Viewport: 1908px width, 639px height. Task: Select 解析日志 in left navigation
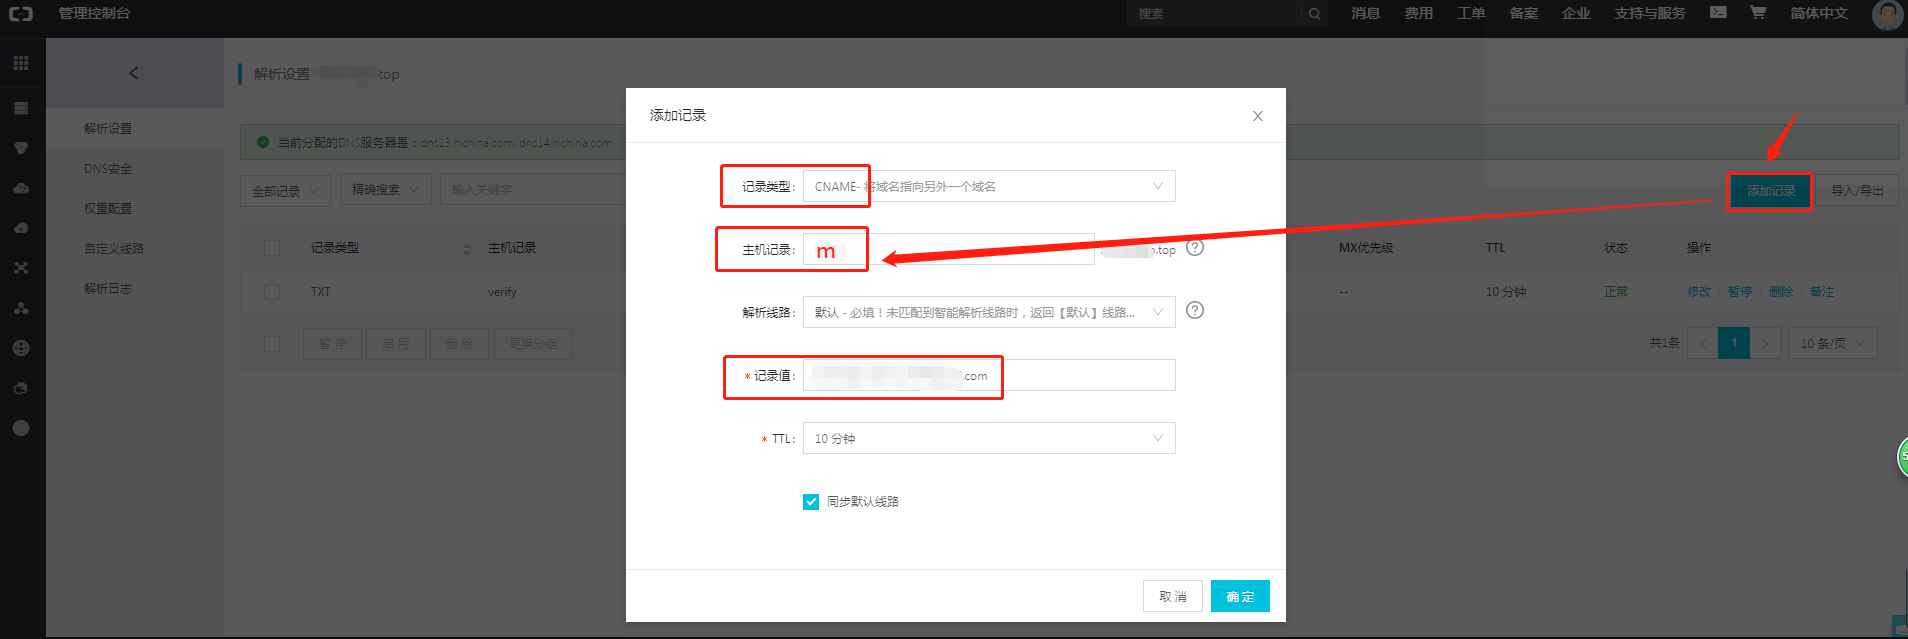[108, 288]
